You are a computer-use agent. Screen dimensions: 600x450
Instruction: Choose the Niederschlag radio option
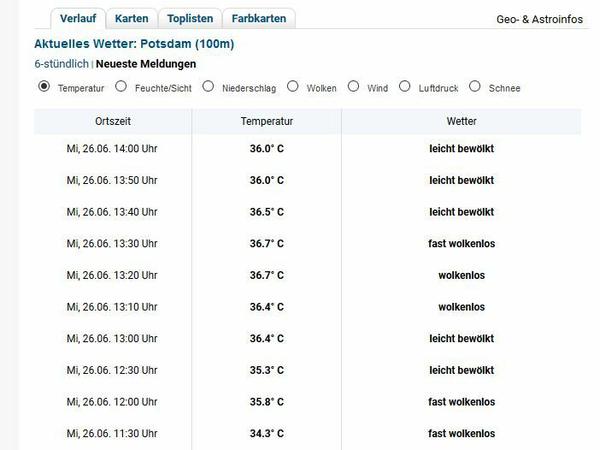tap(208, 86)
